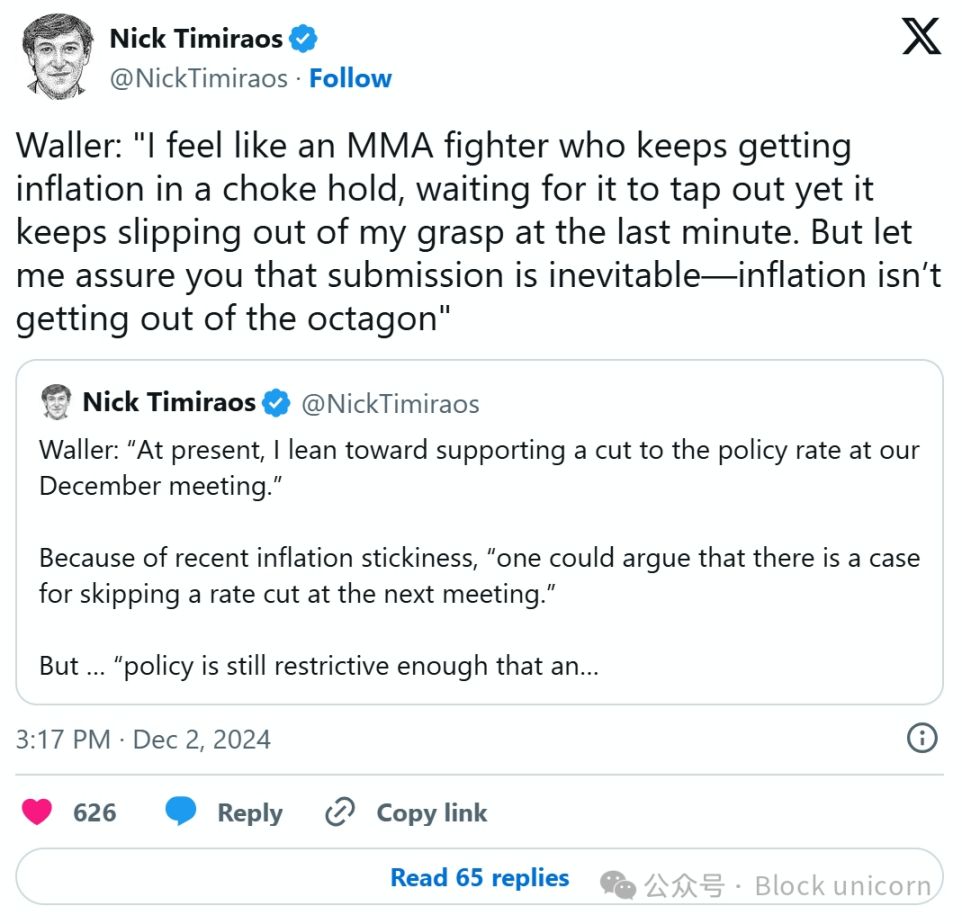This screenshot has width=962, height=924.
Task: Open the main author's Nick Timiraos name link
Action: click(196, 39)
